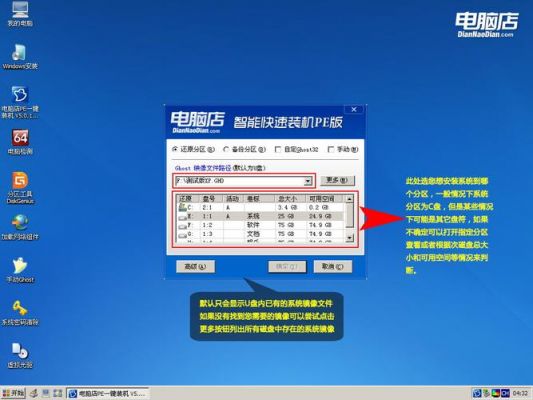Open the 加载网络组件 desktop icon
The width and height of the screenshot is (533, 400).
point(20,227)
